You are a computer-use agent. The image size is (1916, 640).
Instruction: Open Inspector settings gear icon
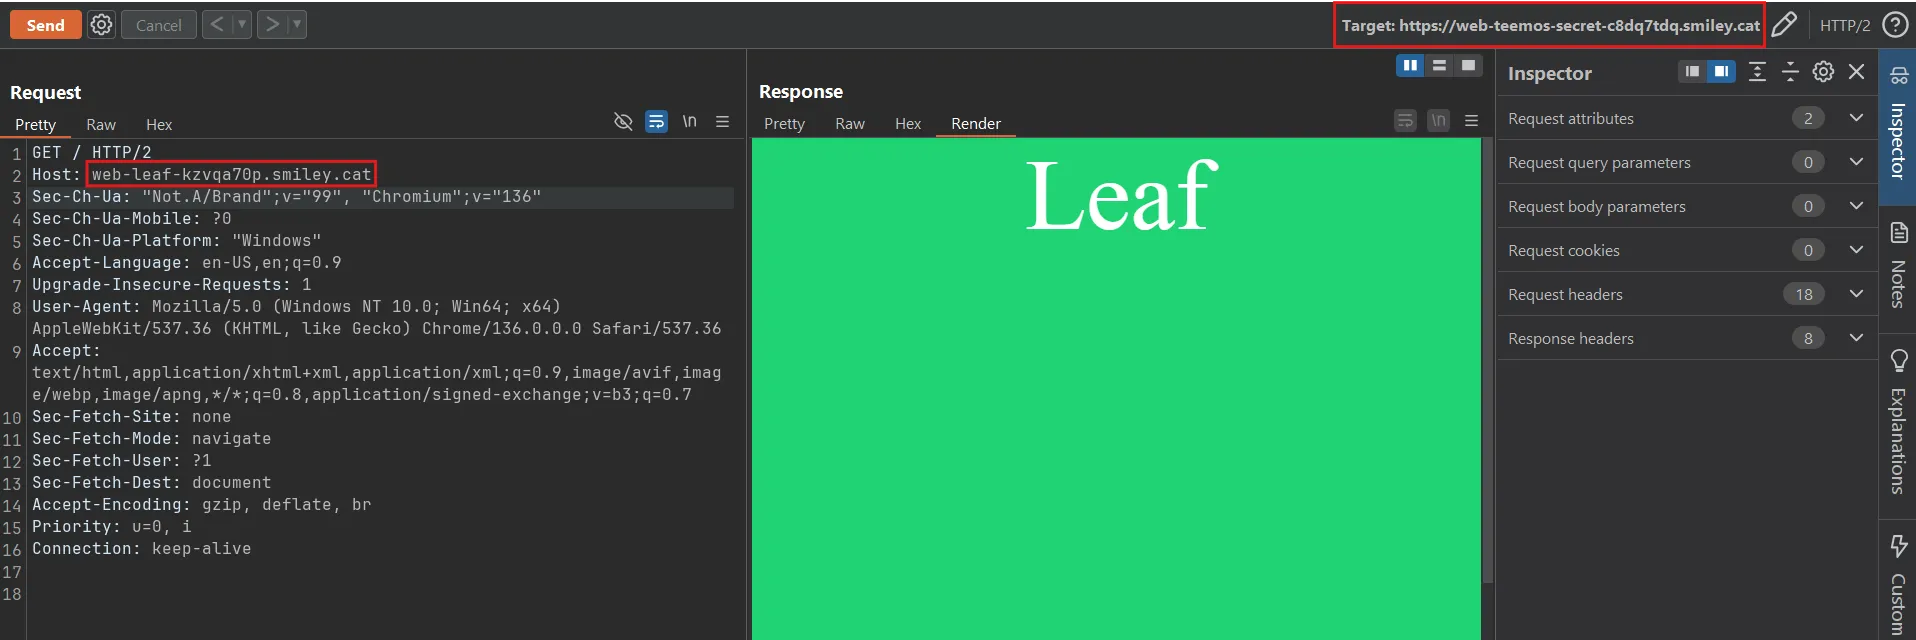click(x=1823, y=72)
